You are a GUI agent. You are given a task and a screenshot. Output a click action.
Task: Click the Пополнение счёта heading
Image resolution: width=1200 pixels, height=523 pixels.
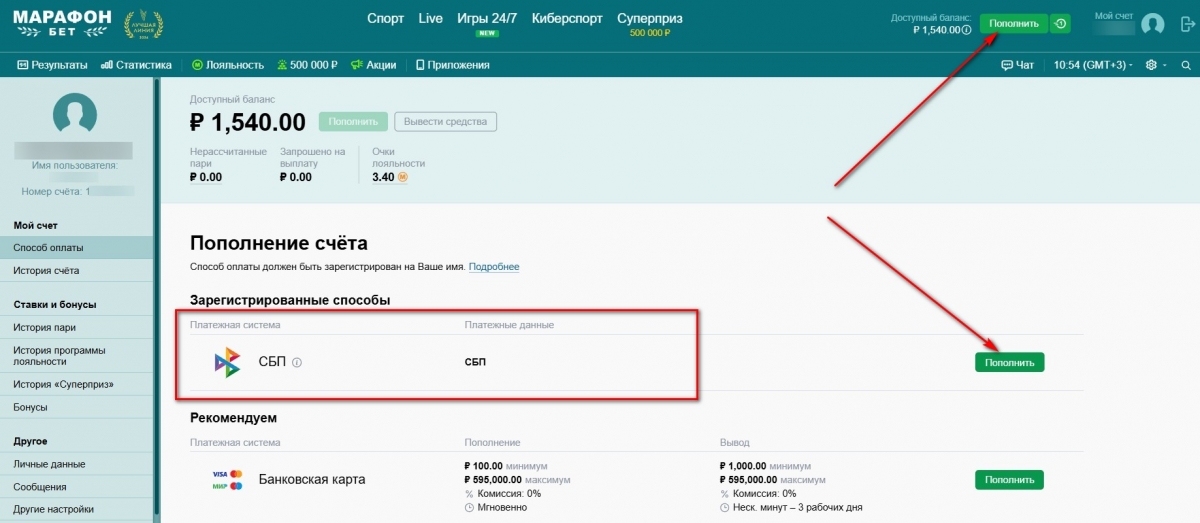point(279,243)
